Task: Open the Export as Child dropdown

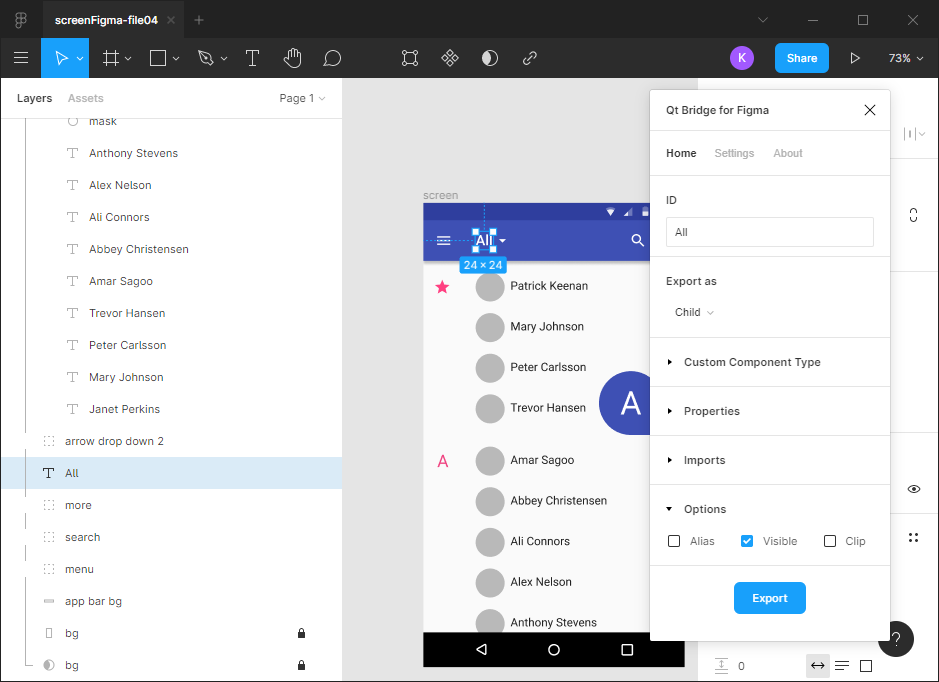Action: point(693,311)
